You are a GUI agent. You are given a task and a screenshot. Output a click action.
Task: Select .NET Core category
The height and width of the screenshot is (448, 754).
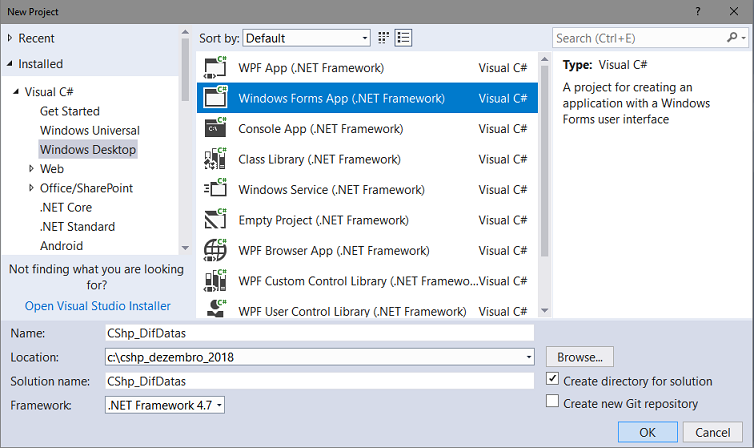66,207
